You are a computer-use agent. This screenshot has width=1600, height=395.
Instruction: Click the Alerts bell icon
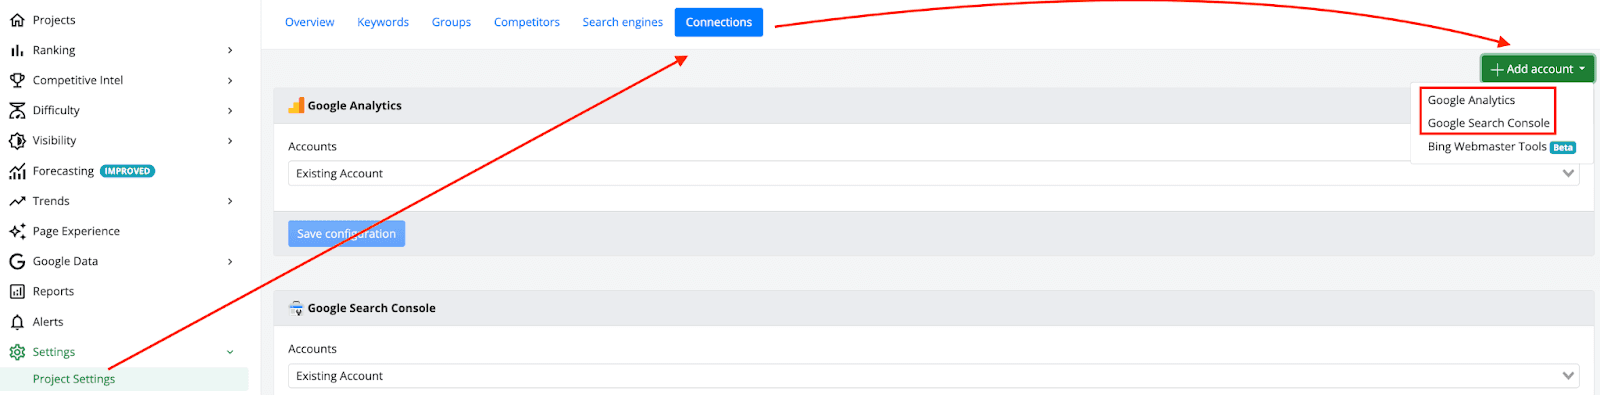17,322
